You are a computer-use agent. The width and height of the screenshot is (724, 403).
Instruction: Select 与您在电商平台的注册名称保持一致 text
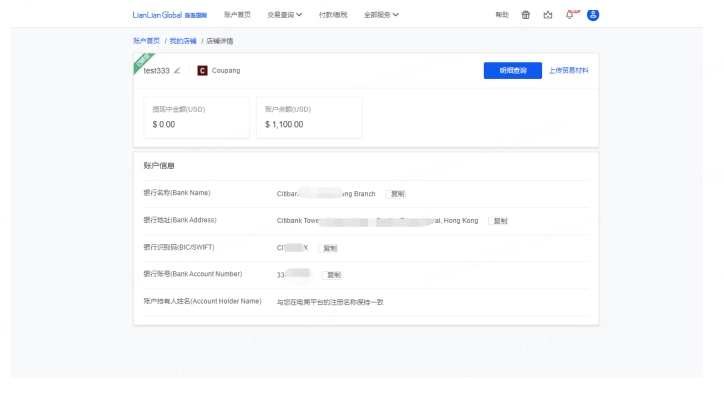point(330,302)
